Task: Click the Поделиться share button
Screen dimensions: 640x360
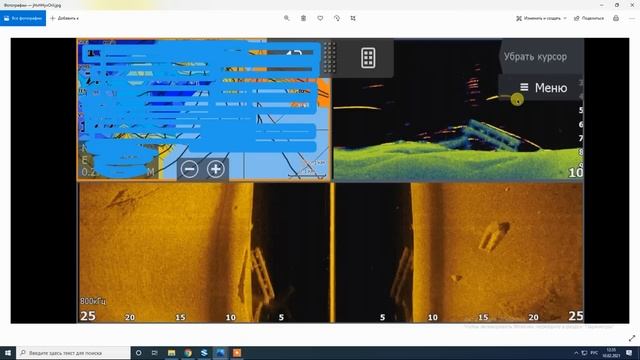Action: point(589,18)
